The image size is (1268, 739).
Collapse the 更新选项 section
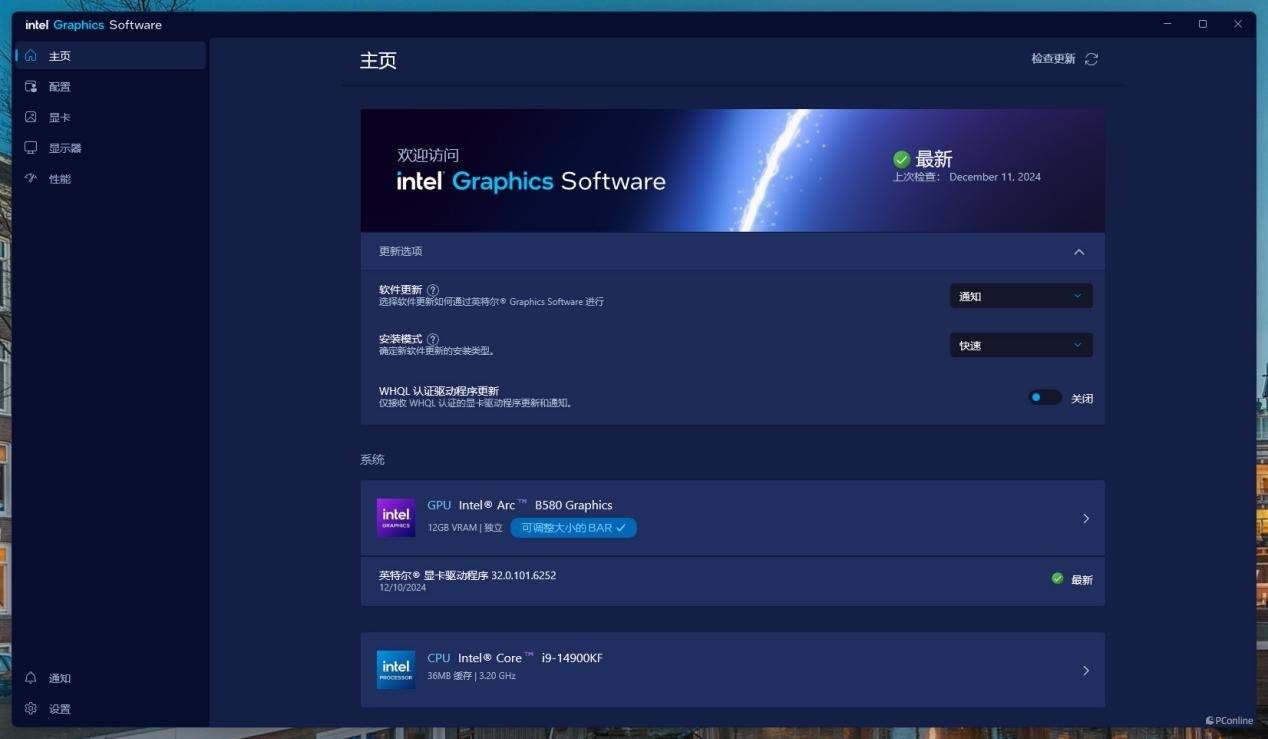(1079, 252)
